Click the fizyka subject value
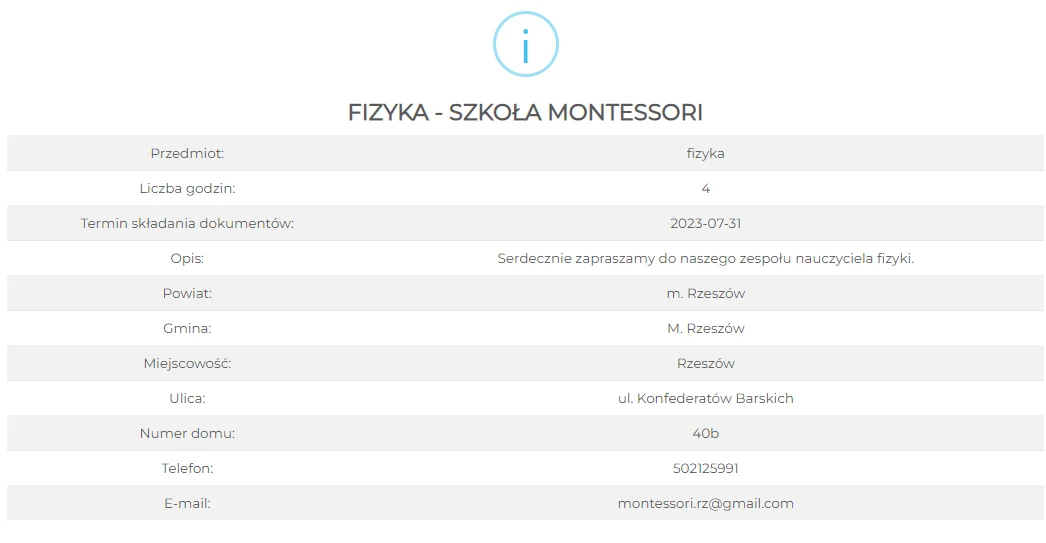This screenshot has width=1046, height=543. click(x=705, y=153)
